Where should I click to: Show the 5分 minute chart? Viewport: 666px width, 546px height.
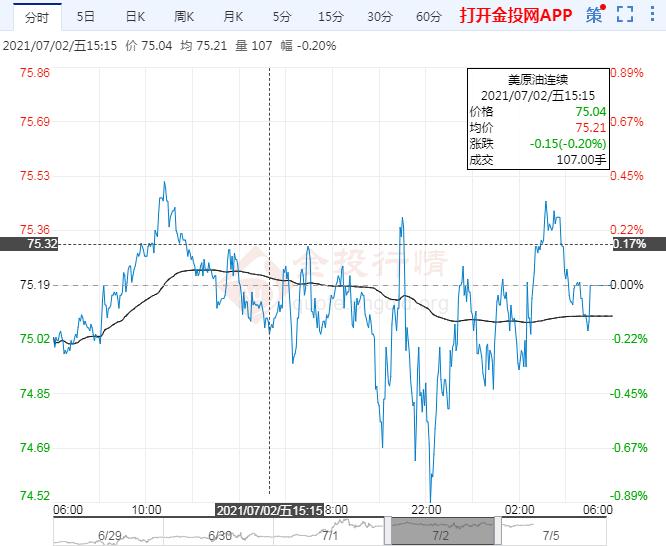click(x=282, y=16)
